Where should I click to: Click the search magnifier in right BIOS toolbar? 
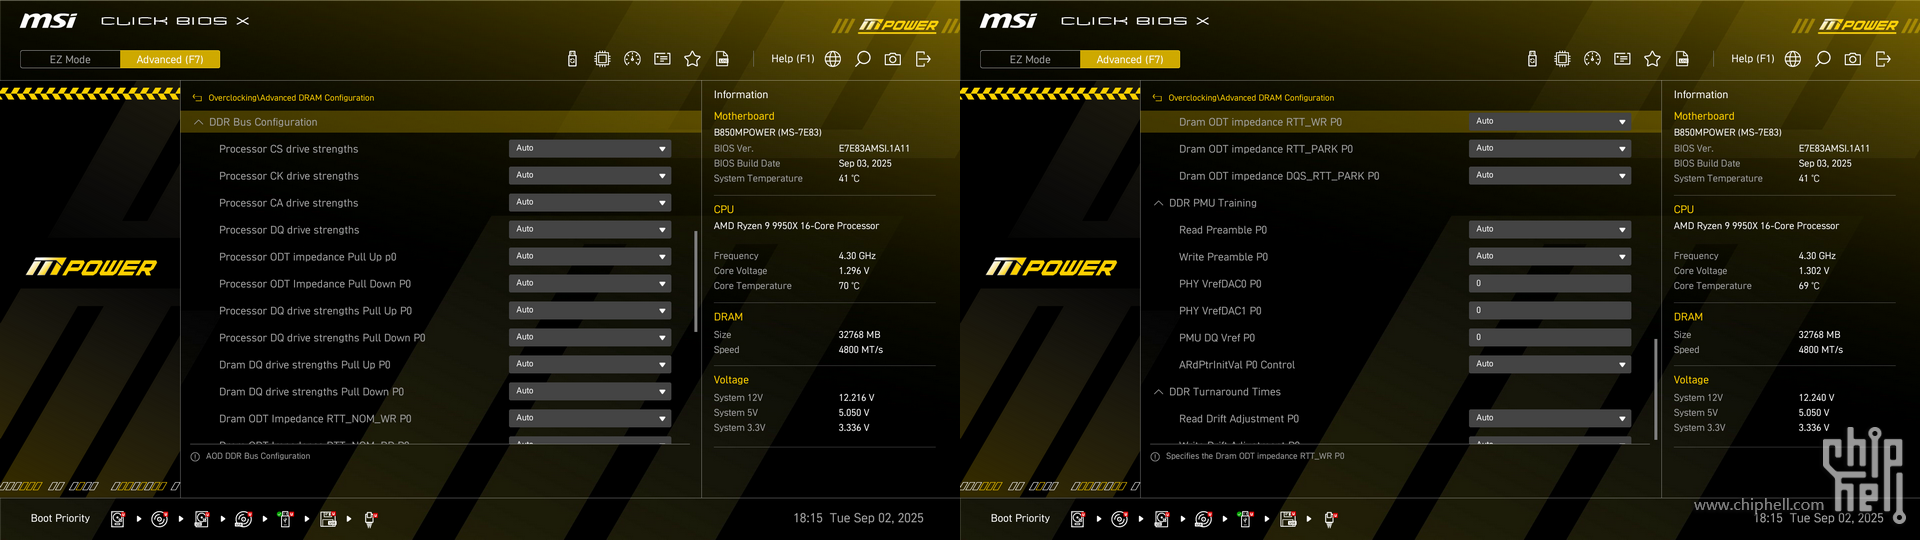(x=1823, y=59)
